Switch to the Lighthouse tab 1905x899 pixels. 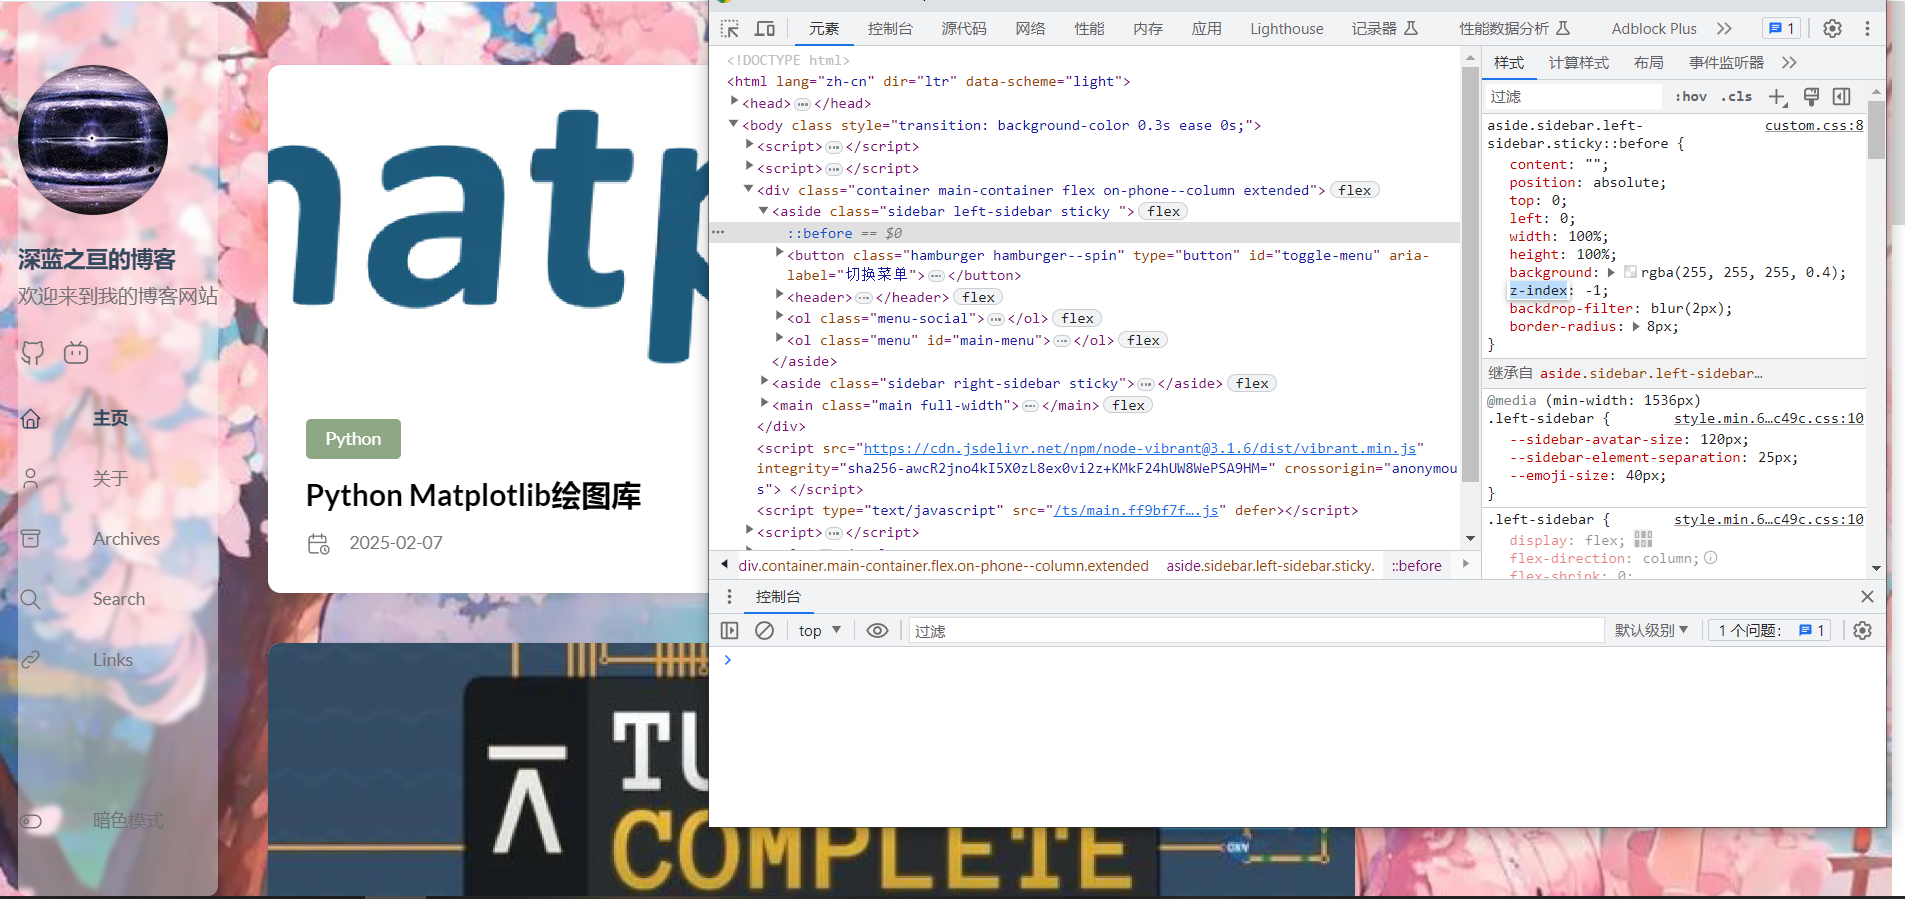(1286, 29)
